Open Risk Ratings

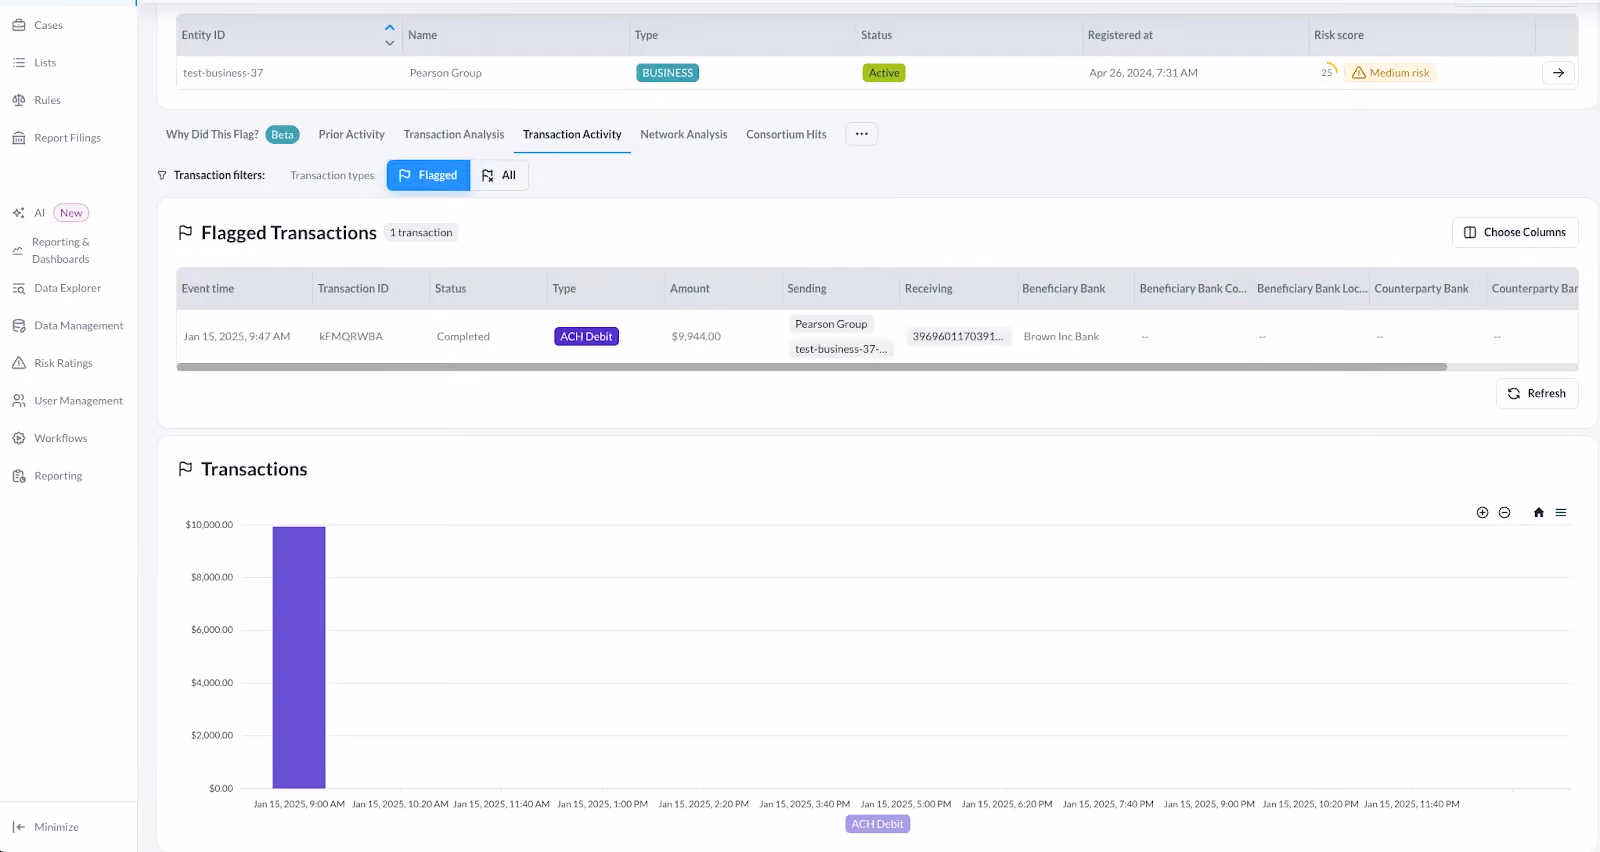click(x=52, y=363)
